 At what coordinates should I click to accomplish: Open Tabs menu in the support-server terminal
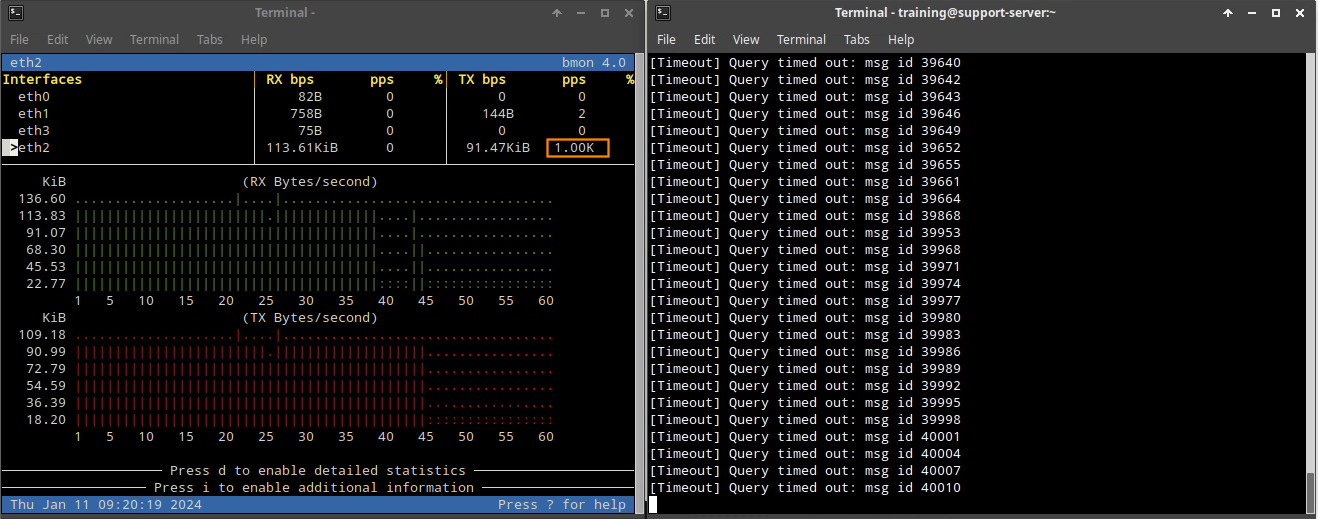(x=857, y=40)
